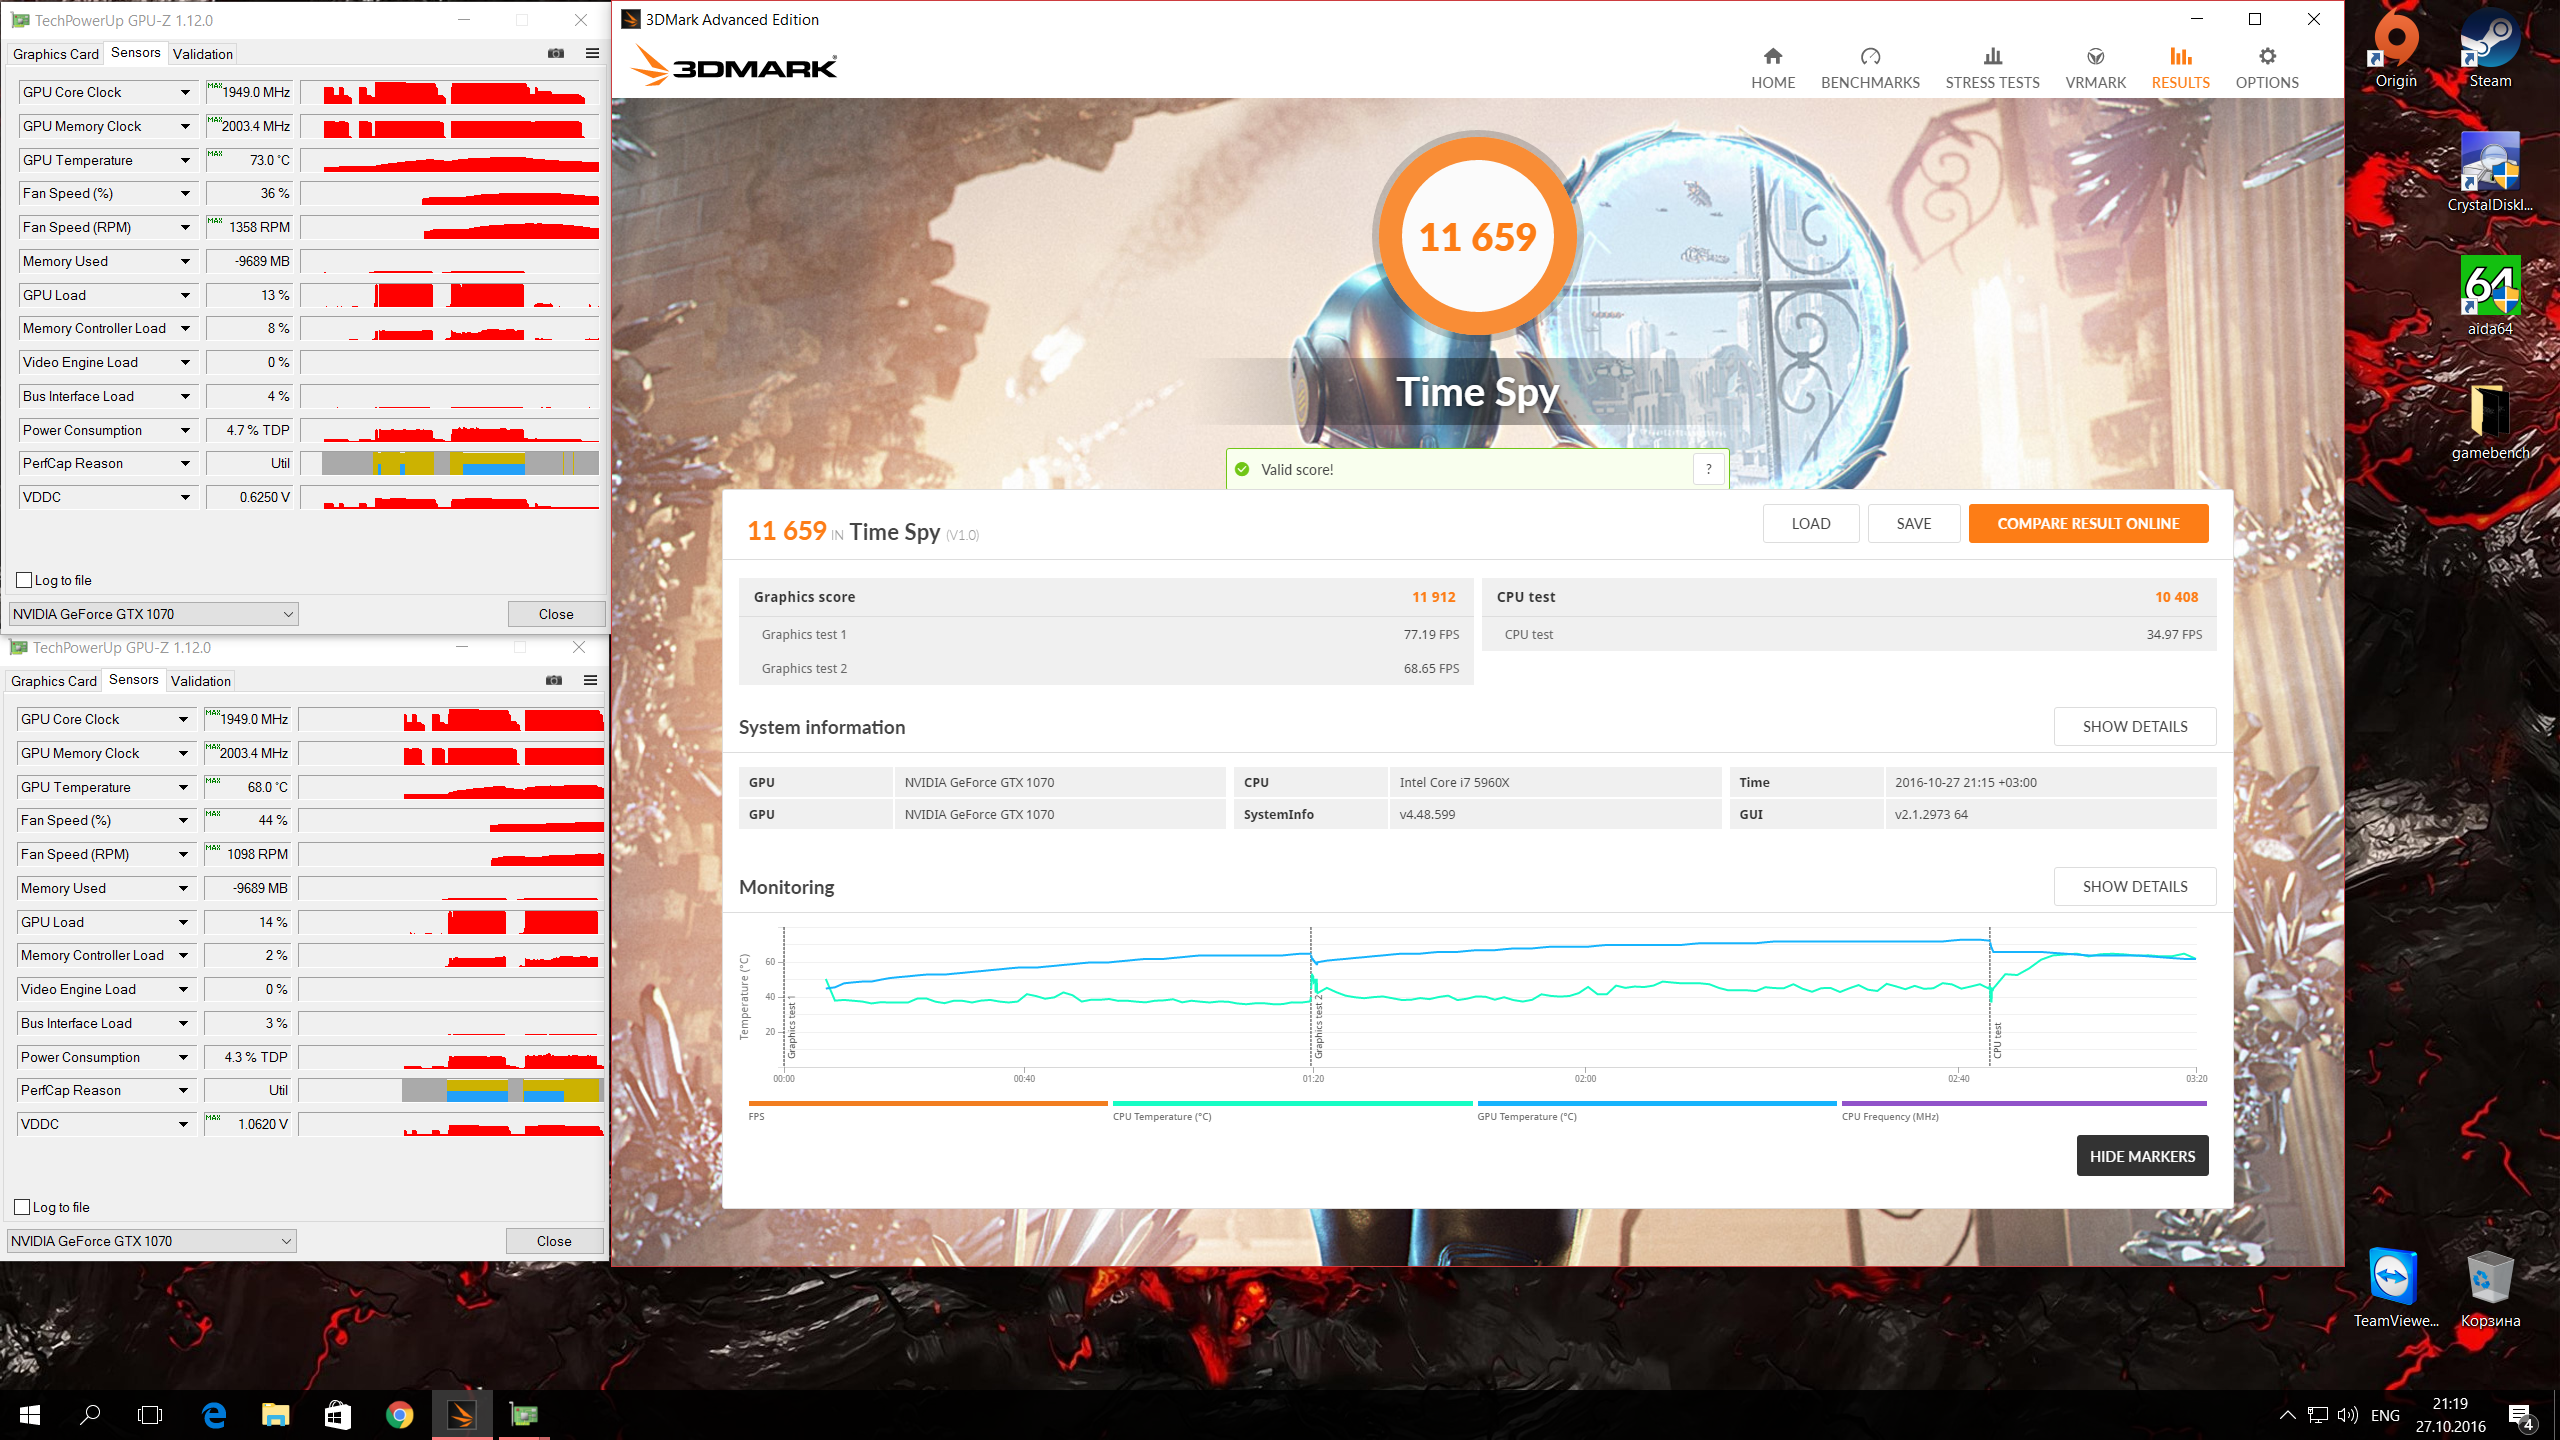Click the valid score help question mark

click(x=1708, y=469)
